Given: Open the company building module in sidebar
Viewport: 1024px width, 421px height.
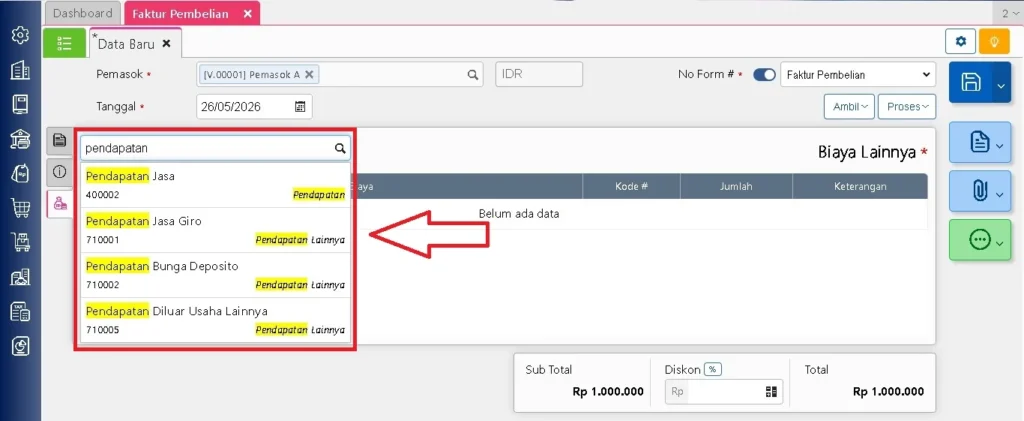Looking at the screenshot, I should coord(20,69).
